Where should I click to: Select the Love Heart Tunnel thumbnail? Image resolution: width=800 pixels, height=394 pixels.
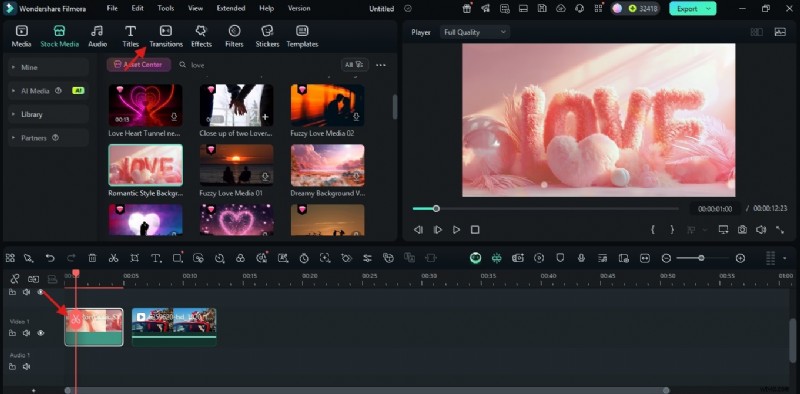145,105
